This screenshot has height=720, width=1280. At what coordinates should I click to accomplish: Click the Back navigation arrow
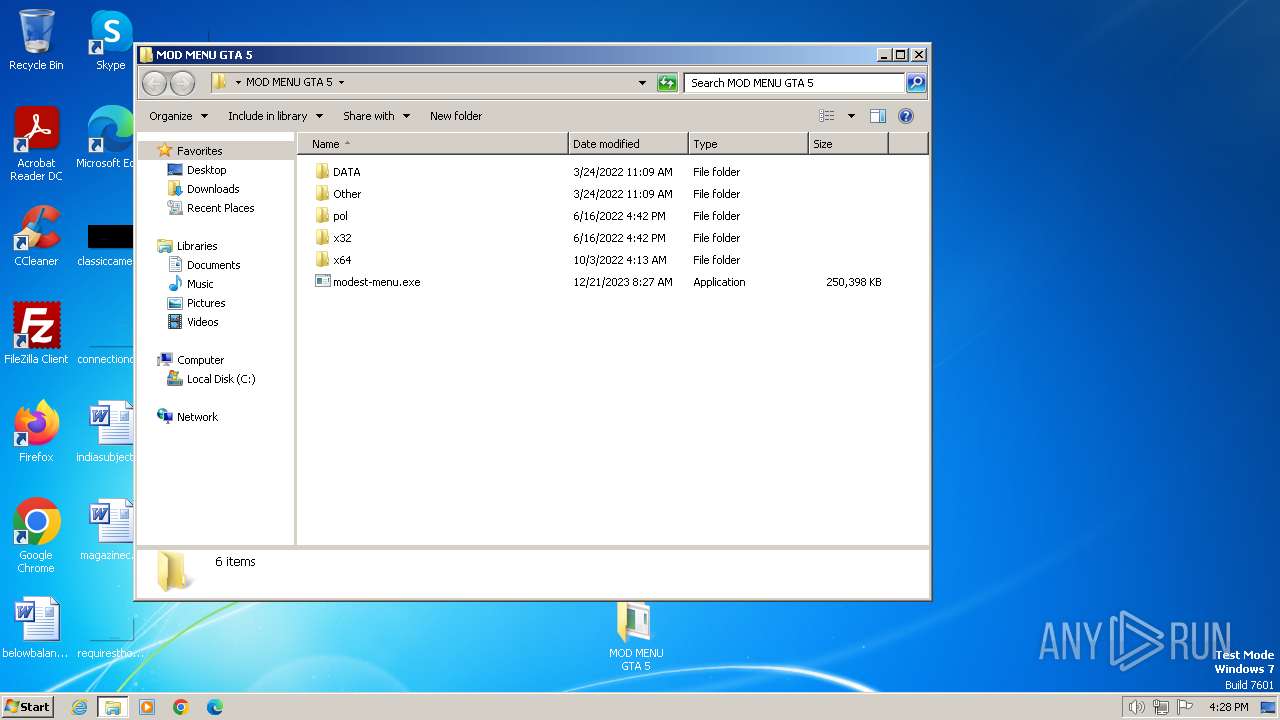click(x=154, y=83)
